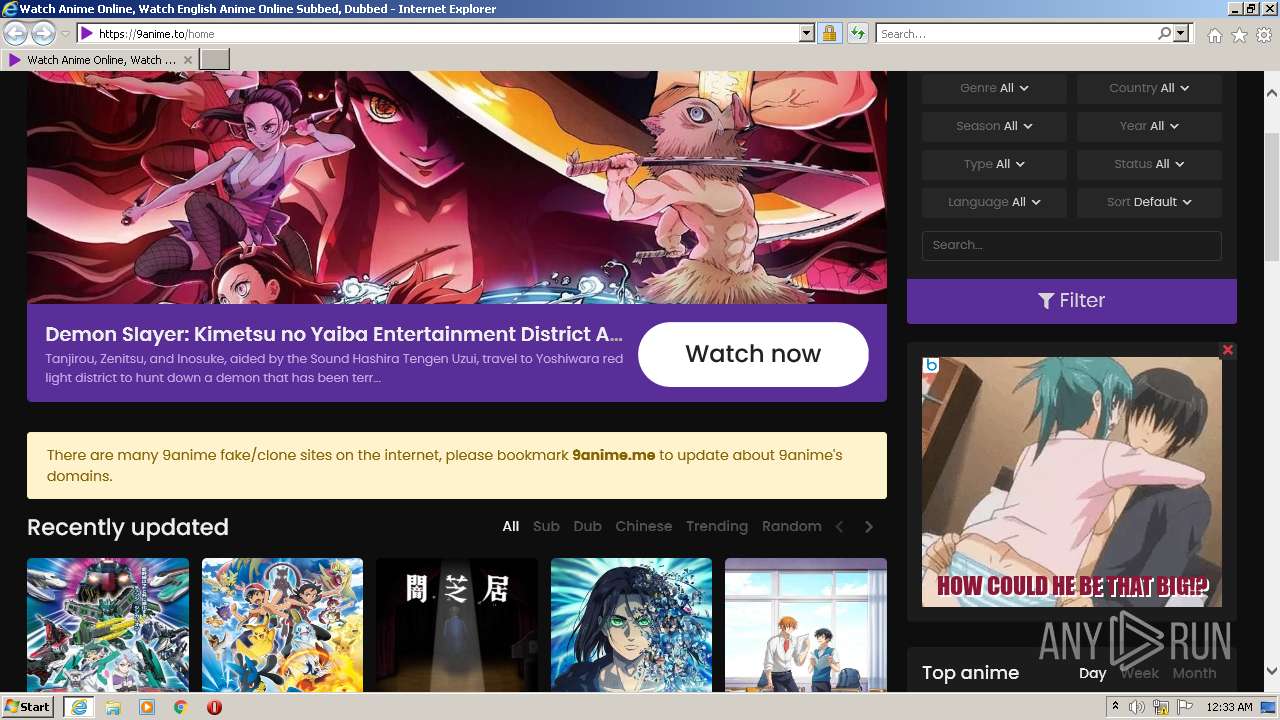Open the mecha robot anime poster
Image resolution: width=1280 pixels, height=720 pixels.
(108, 625)
